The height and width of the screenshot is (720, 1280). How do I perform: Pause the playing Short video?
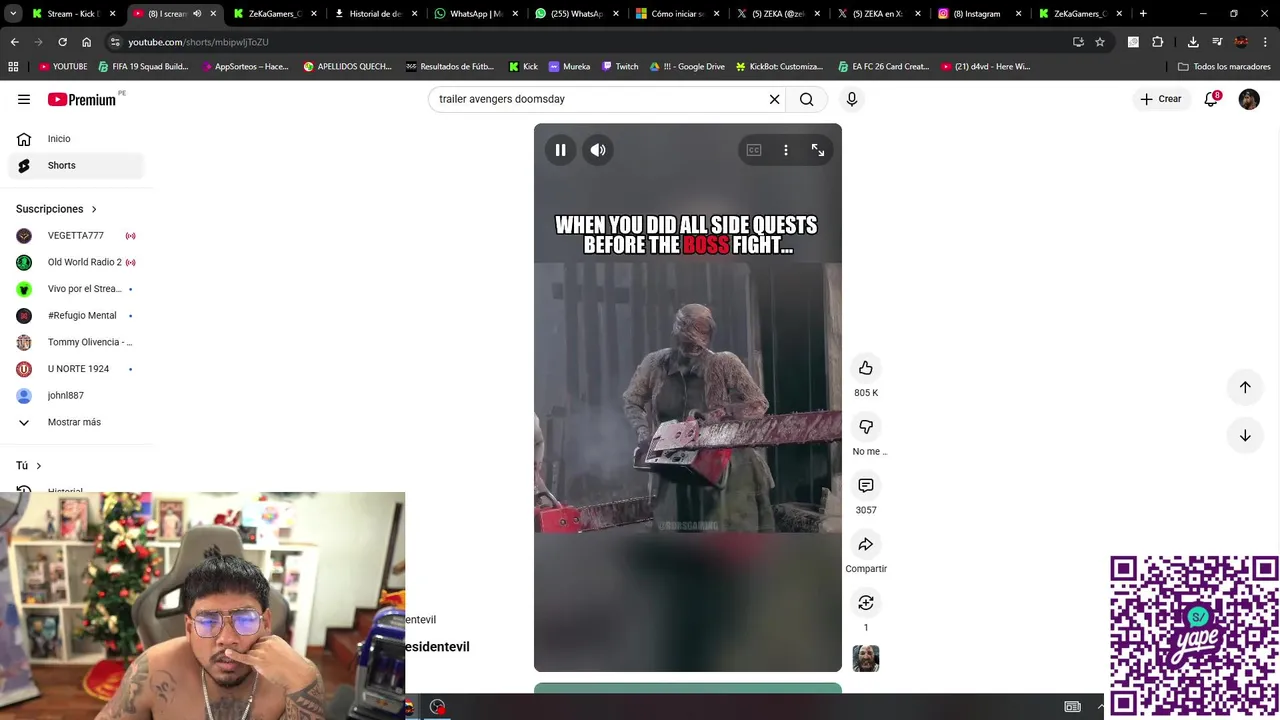[x=560, y=150]
